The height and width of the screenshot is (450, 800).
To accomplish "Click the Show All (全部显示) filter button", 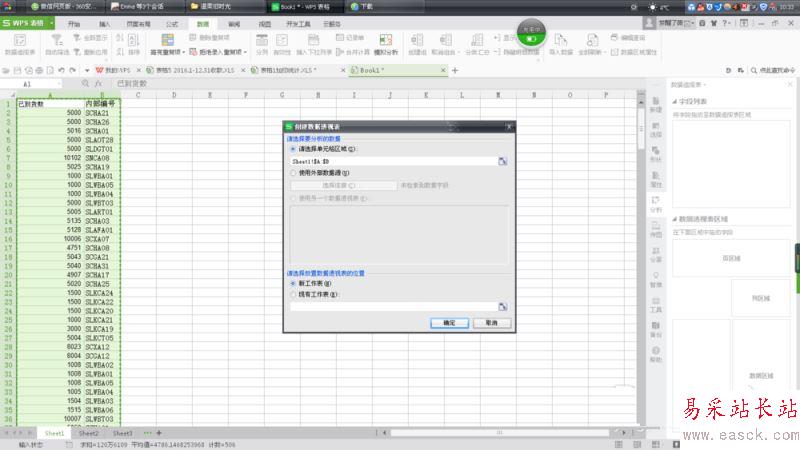I will (91, 37).
